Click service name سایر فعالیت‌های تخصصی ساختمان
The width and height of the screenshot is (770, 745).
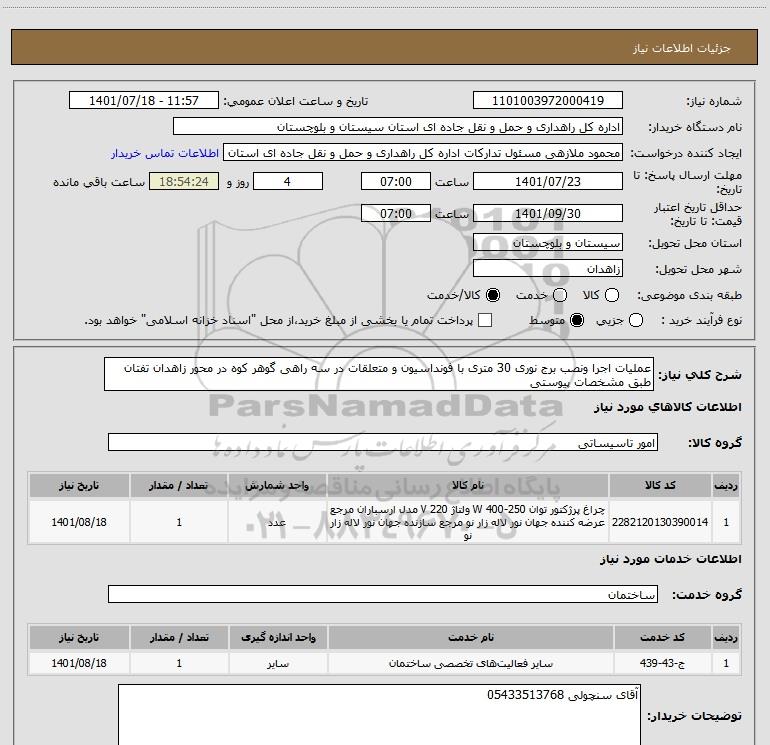[x=470, y=663]
